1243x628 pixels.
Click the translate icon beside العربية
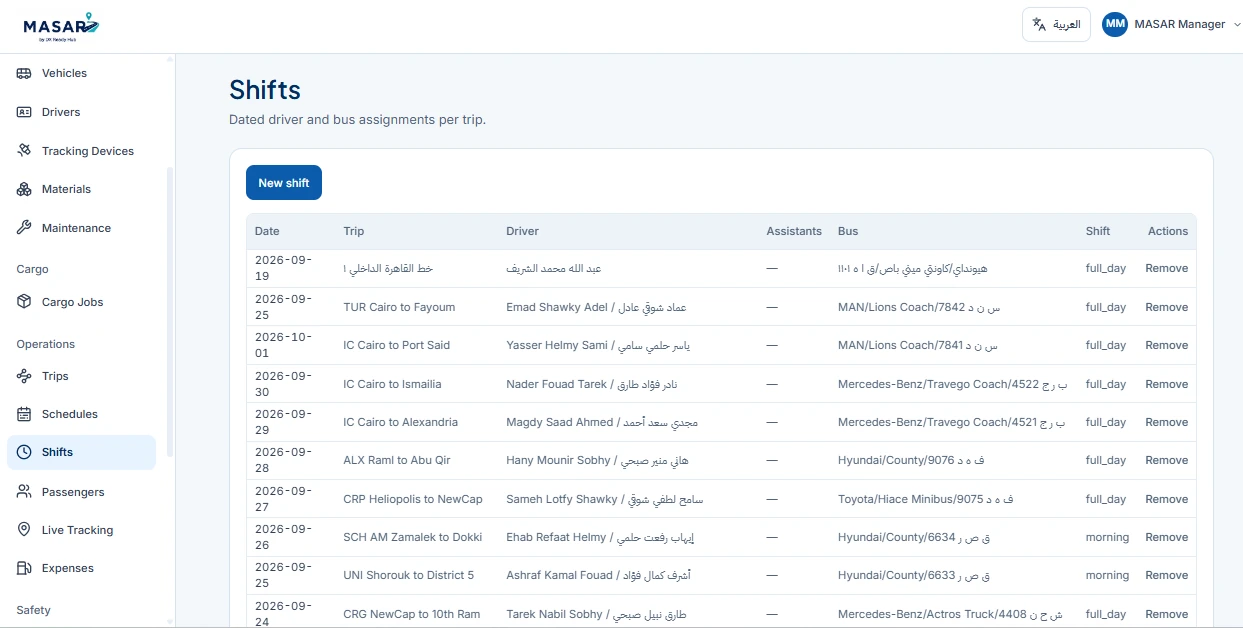pyautogui.click(x=1039, y=24)
